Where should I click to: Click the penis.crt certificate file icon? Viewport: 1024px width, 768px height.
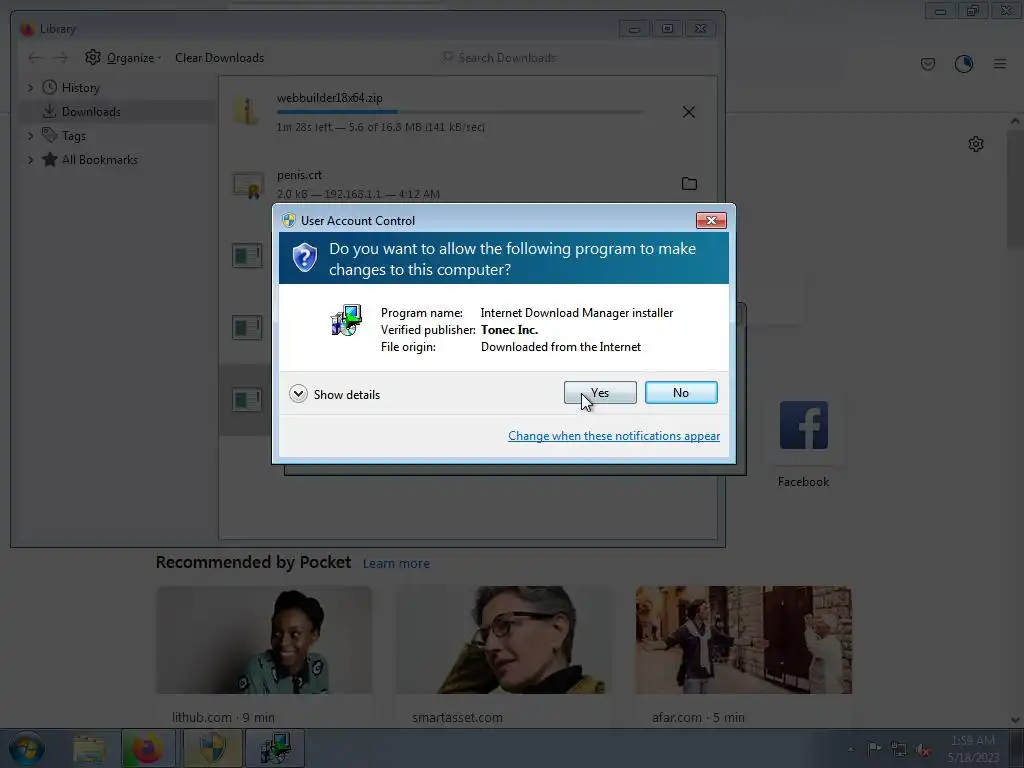click(x=248, y=186)
